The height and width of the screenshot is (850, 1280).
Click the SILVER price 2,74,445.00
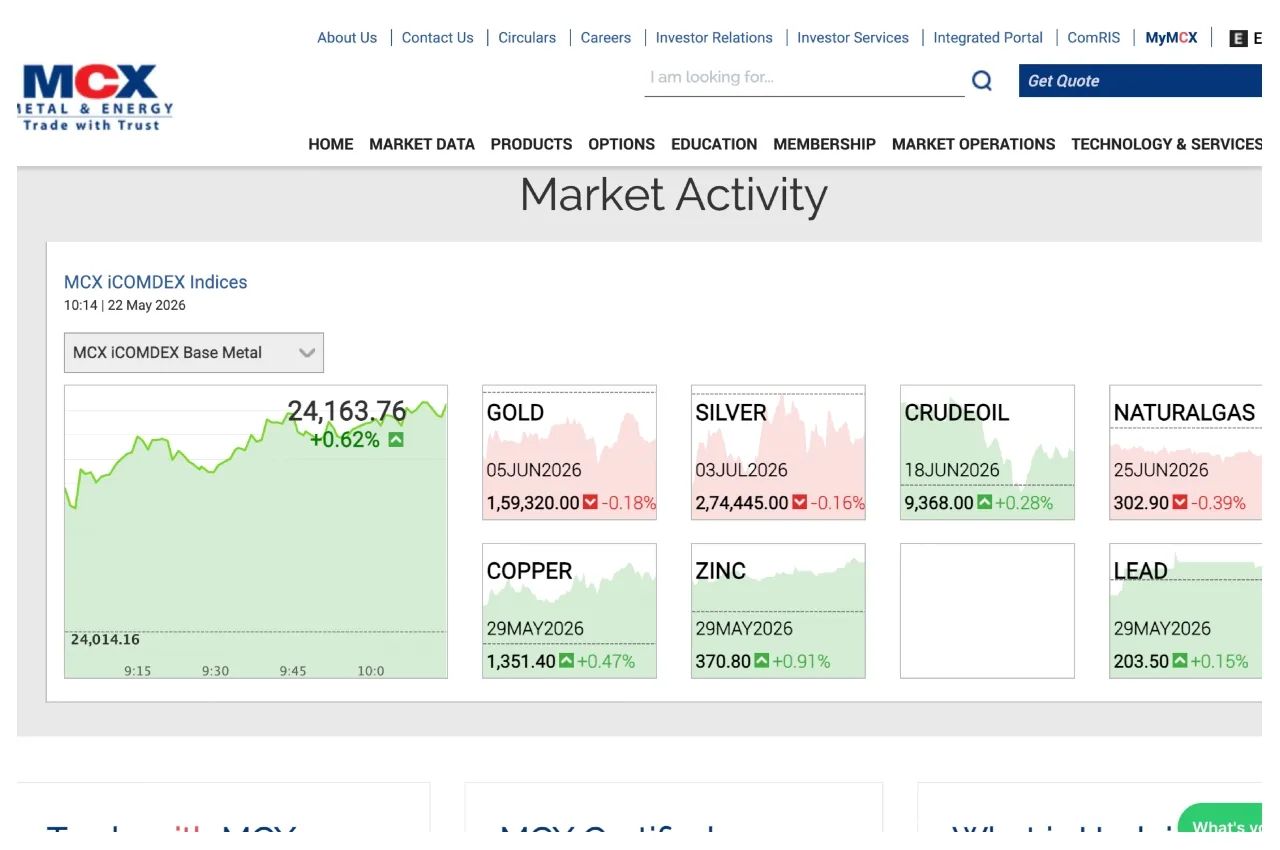click(742, 503)
